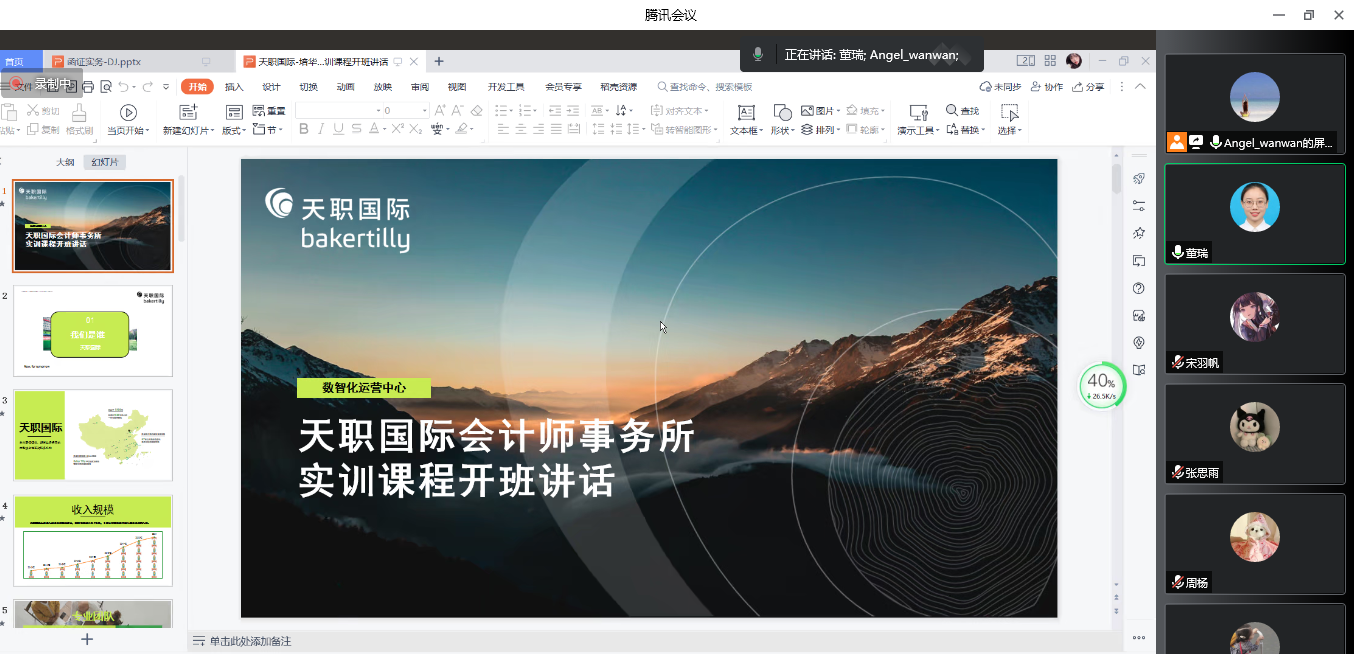Click the Italic formatting icon
1354x654 pixels.
[321, 129]
